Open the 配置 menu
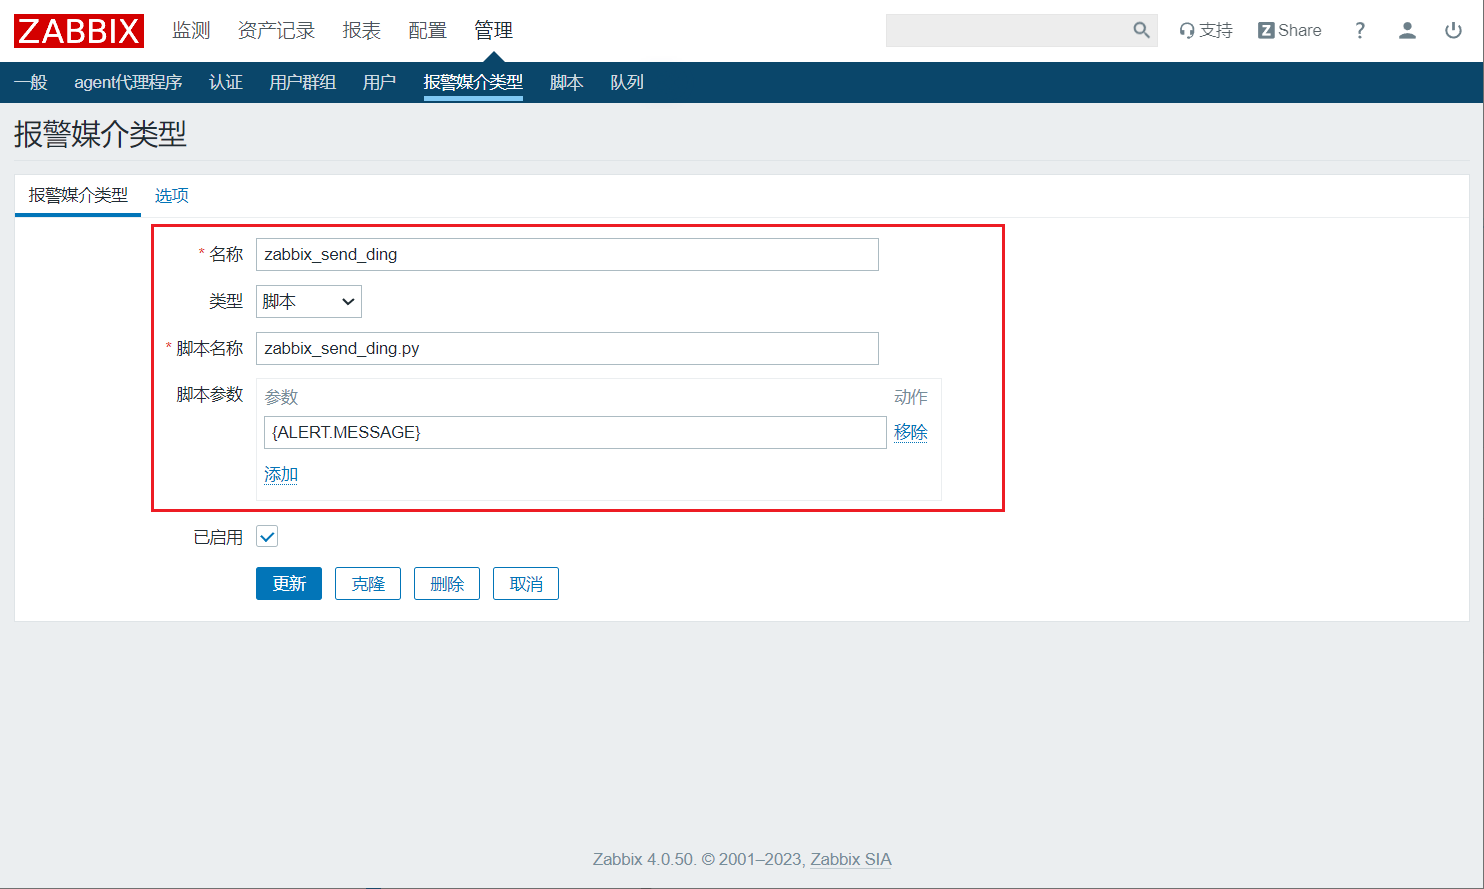Screen dimensions: 1484x889 point(427,31)
